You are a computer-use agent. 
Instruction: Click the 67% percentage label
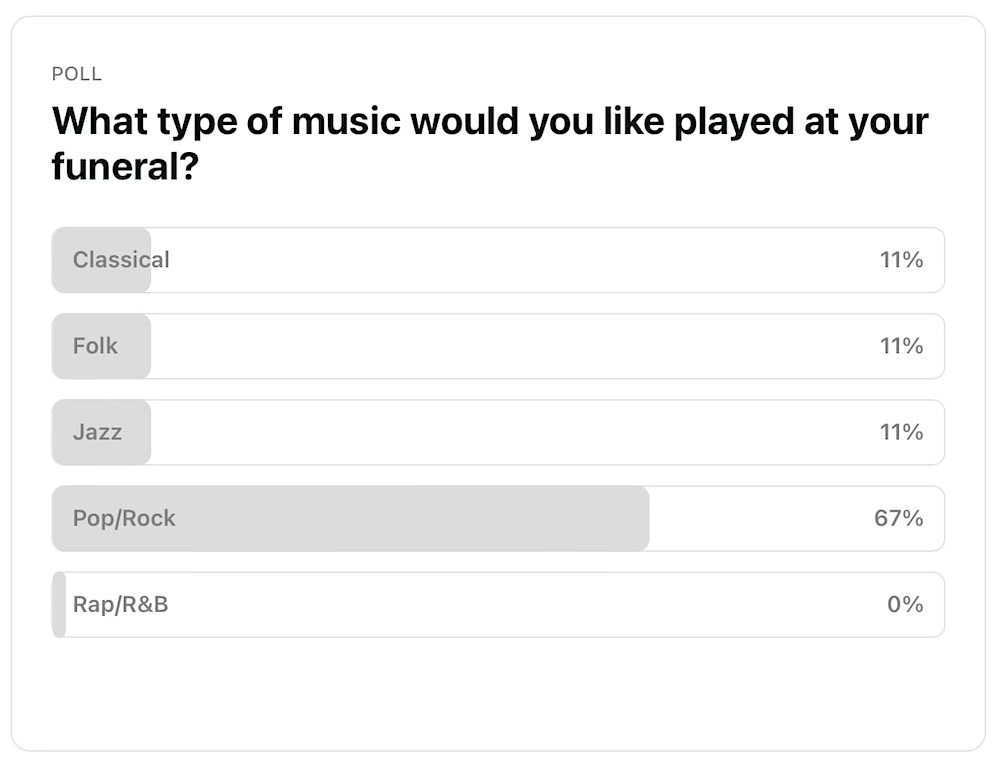click(905, 518)
